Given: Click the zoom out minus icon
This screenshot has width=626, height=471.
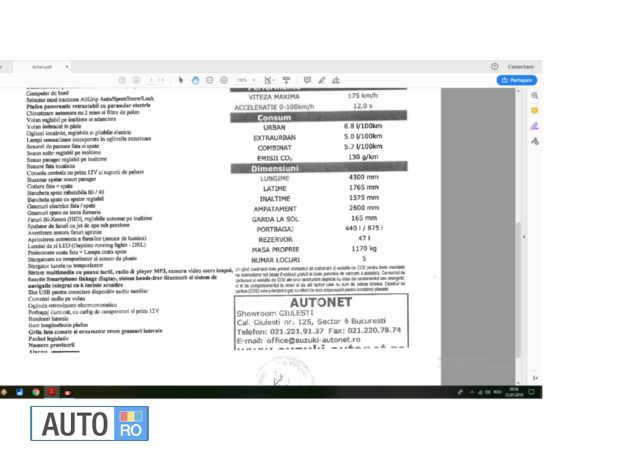Looking at the screenshot, I should click(x=209, y=79).
